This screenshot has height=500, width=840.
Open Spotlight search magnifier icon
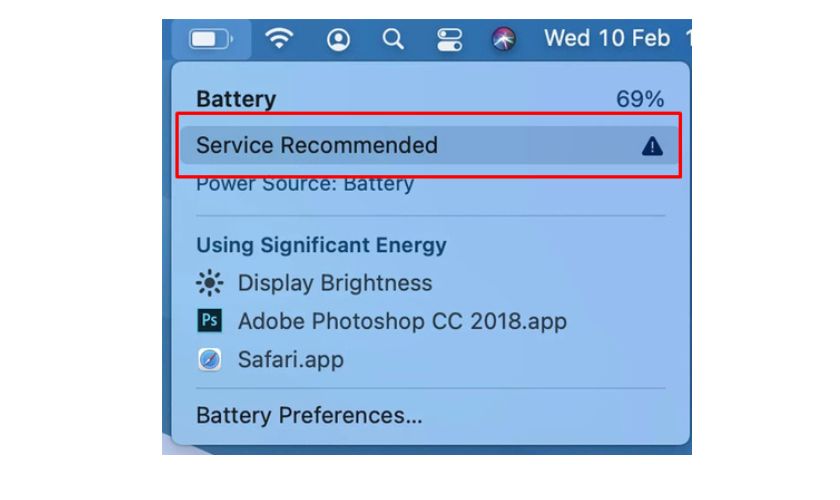click(x=394, y=39)
